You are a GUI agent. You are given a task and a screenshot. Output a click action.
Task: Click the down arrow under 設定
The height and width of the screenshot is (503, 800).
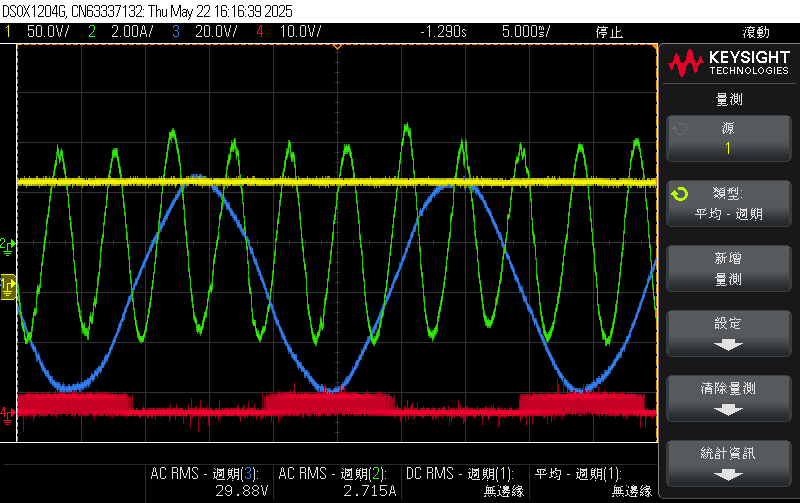click(x=728, y=345)
